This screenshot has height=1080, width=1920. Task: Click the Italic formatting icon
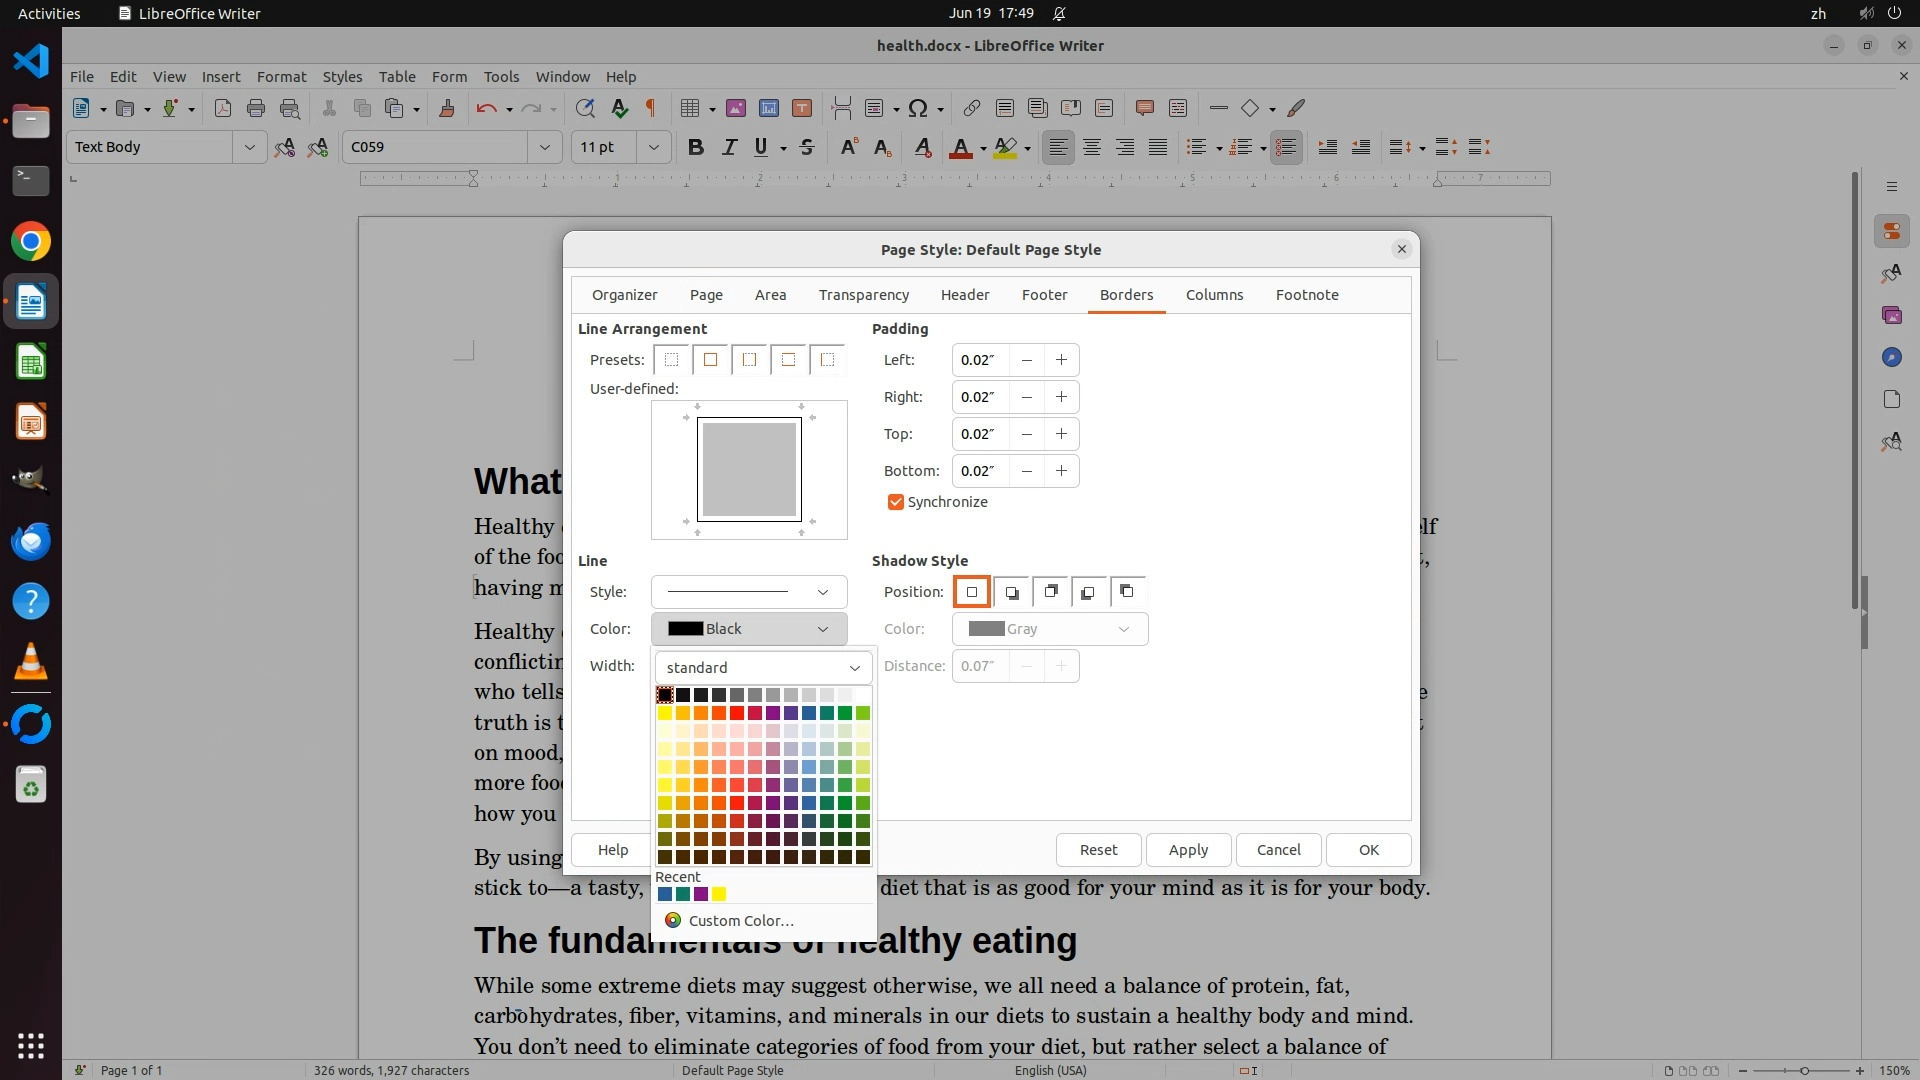[x=729, y=147]
